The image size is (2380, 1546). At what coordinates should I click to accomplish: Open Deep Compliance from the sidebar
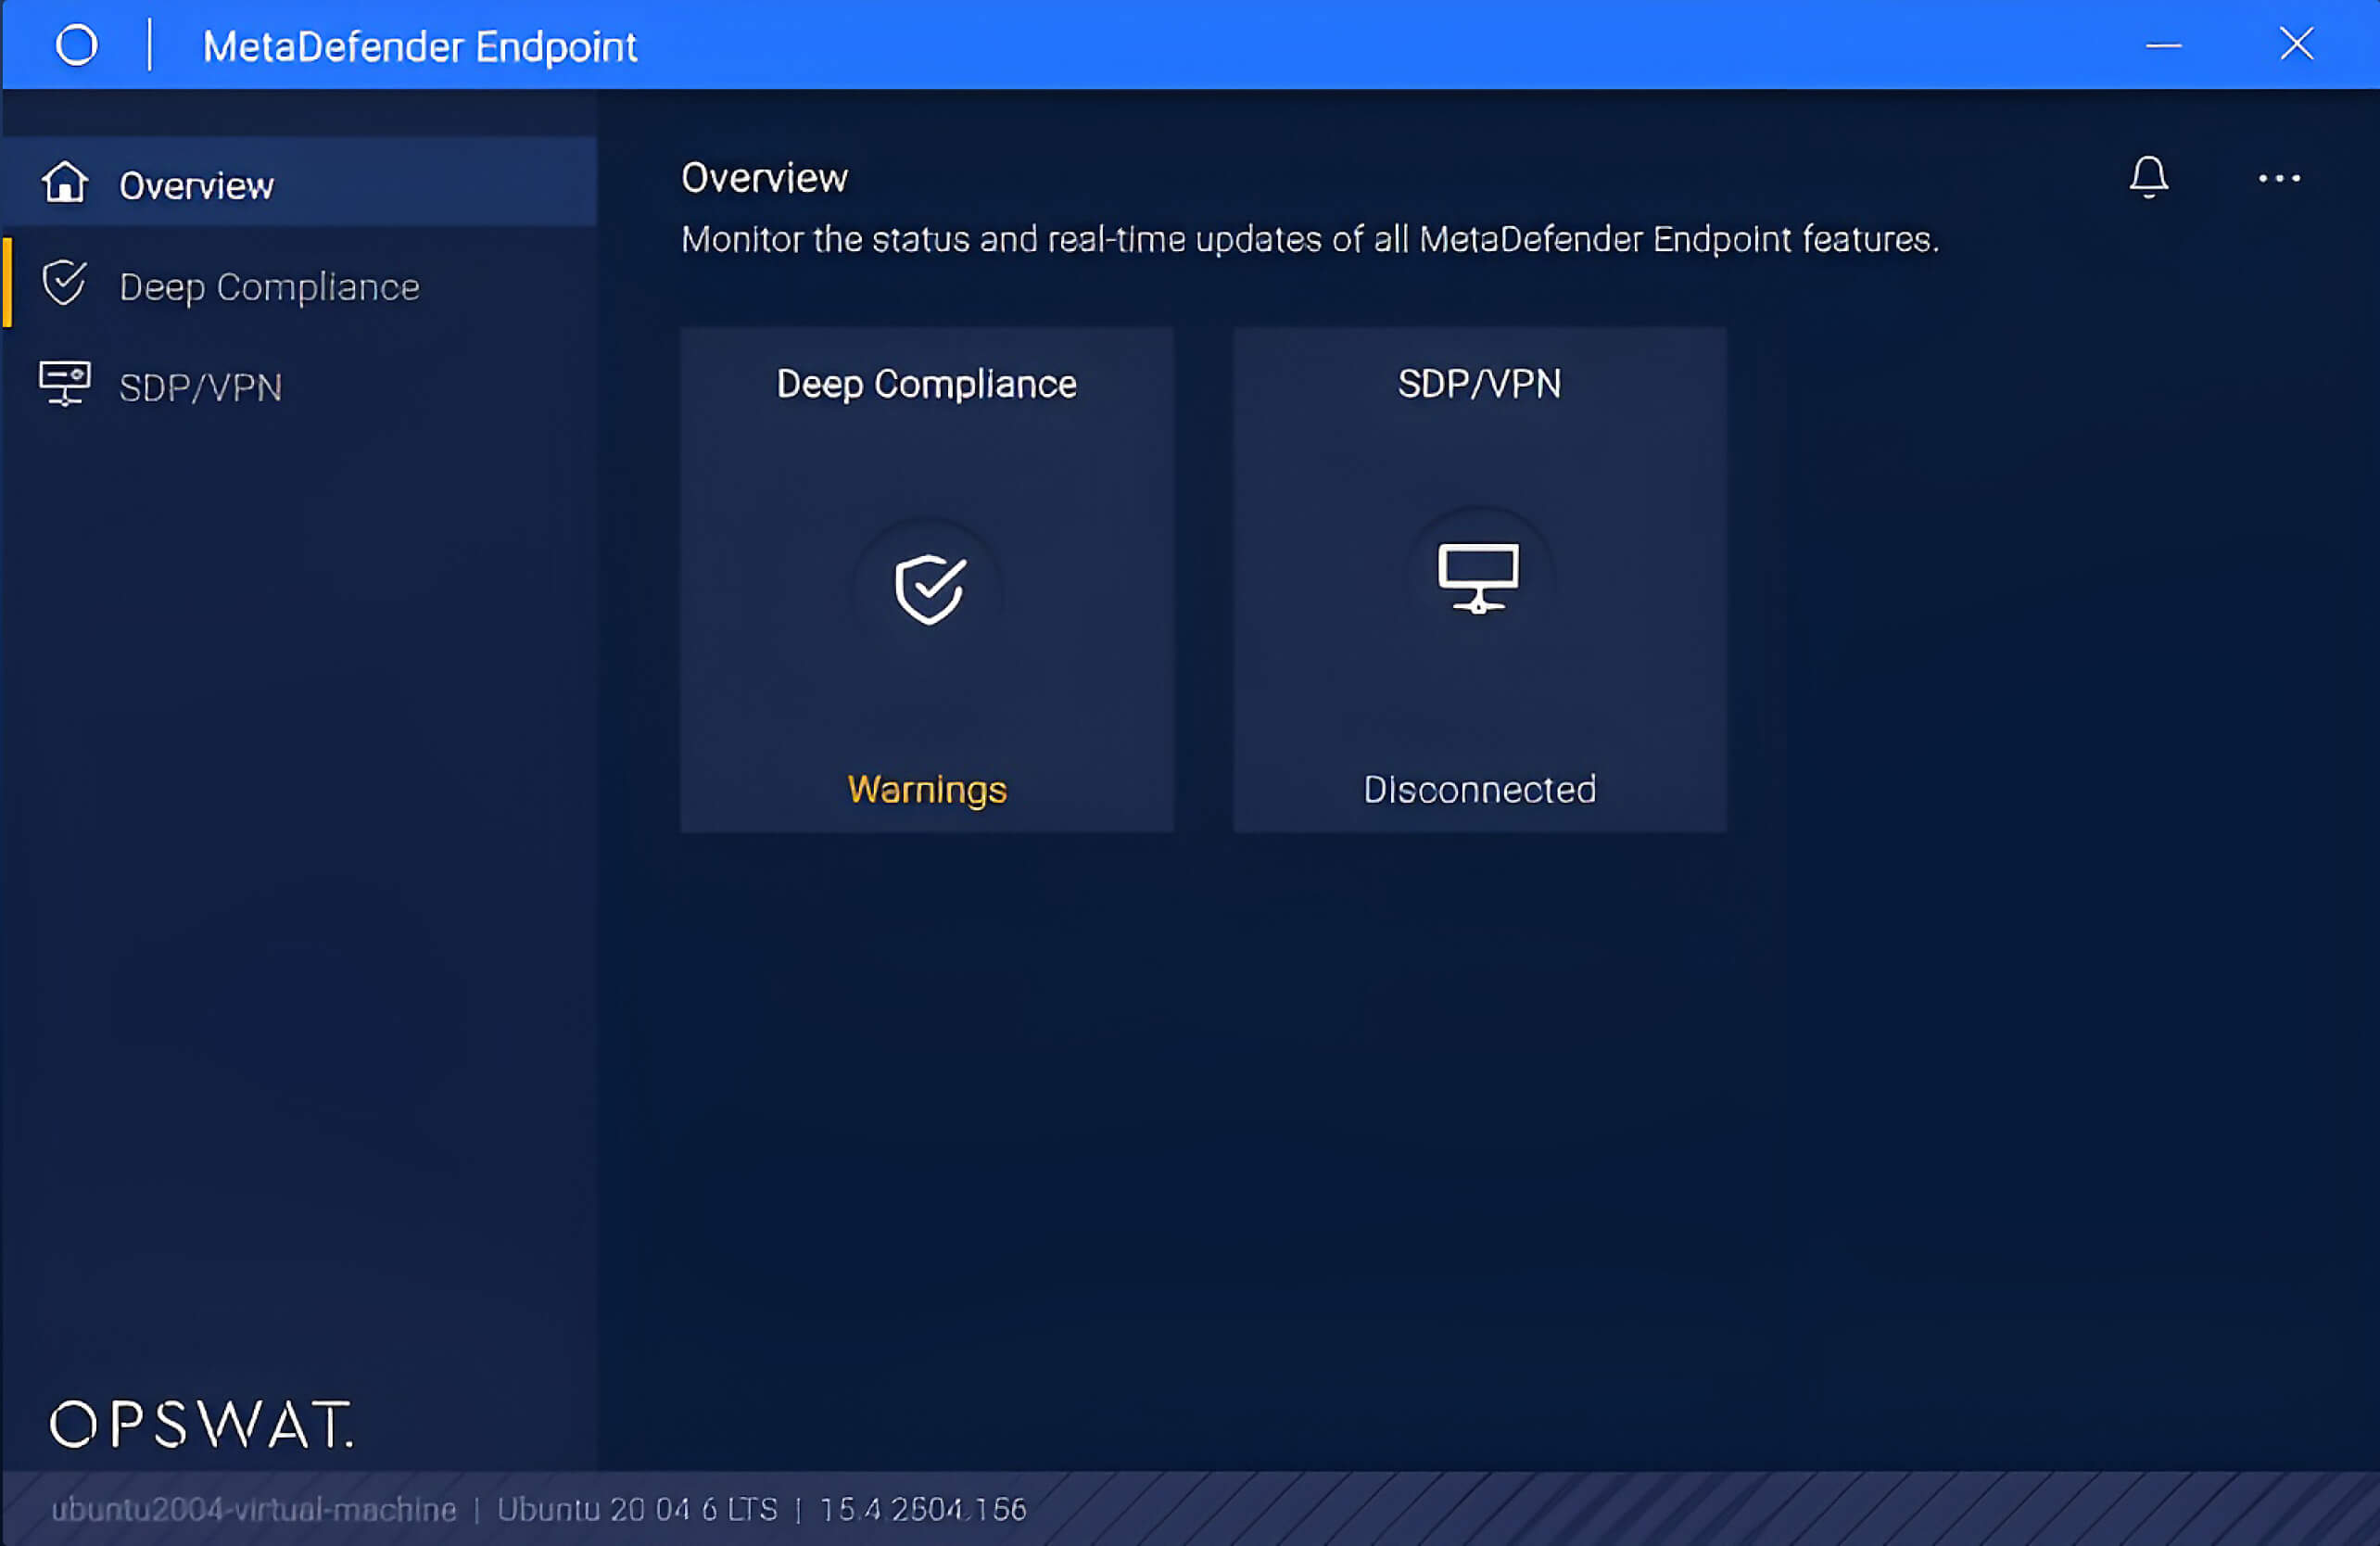coord(269,286)
